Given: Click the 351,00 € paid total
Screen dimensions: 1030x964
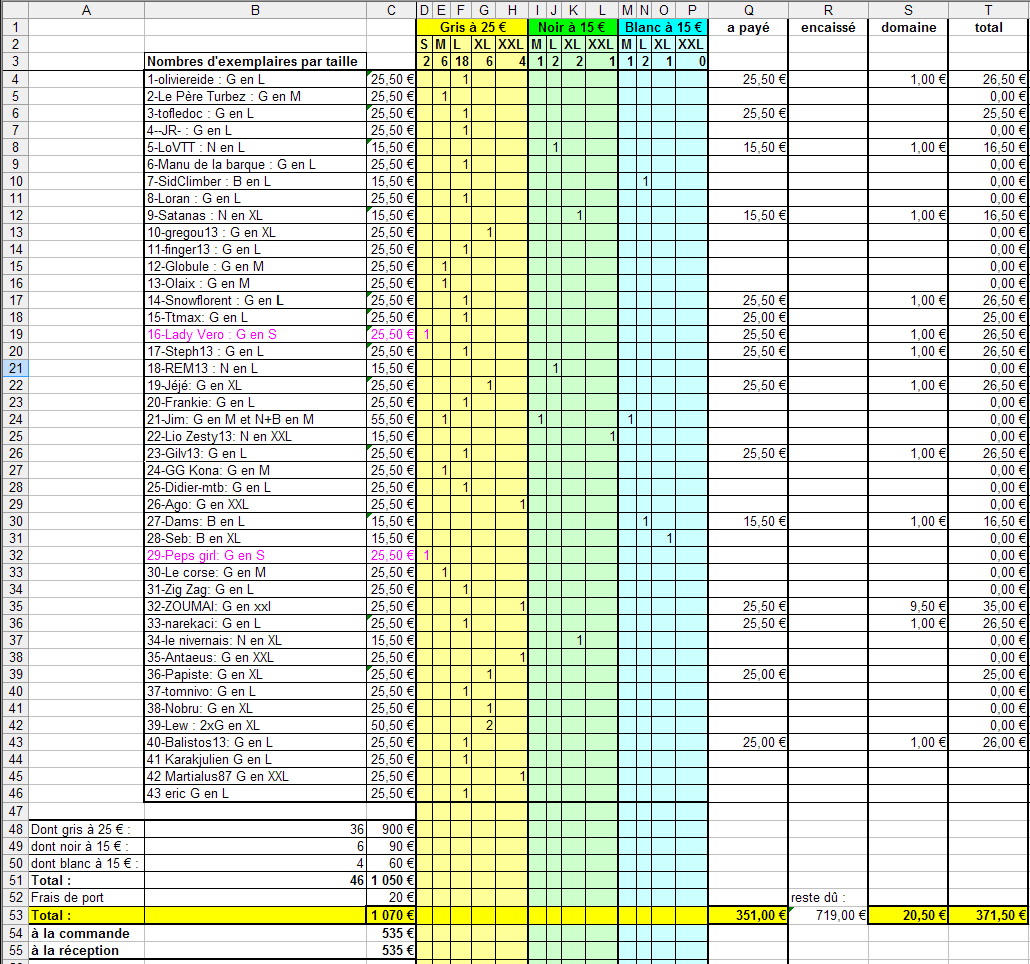Looking at the screenshot, I should [748, 915].
